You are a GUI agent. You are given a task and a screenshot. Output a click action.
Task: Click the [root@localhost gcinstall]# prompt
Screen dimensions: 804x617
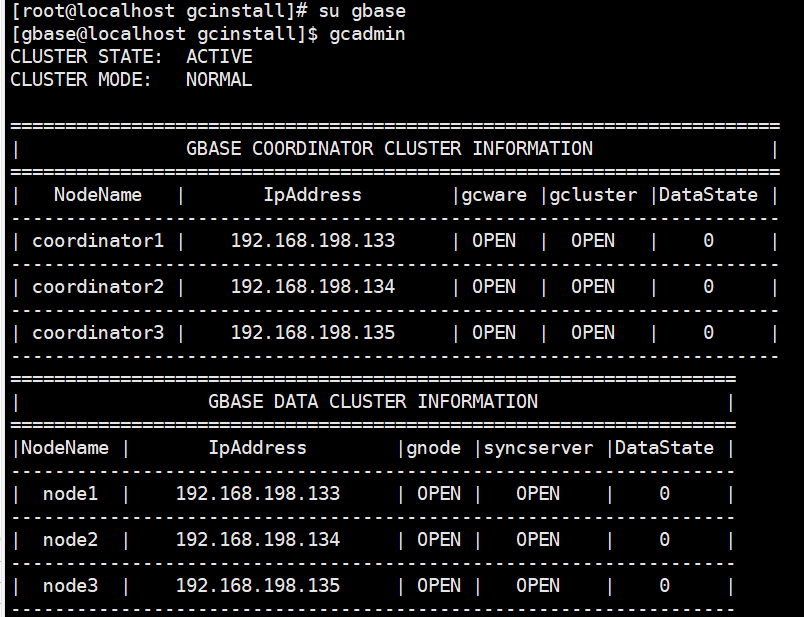click(x=159, y=11)
